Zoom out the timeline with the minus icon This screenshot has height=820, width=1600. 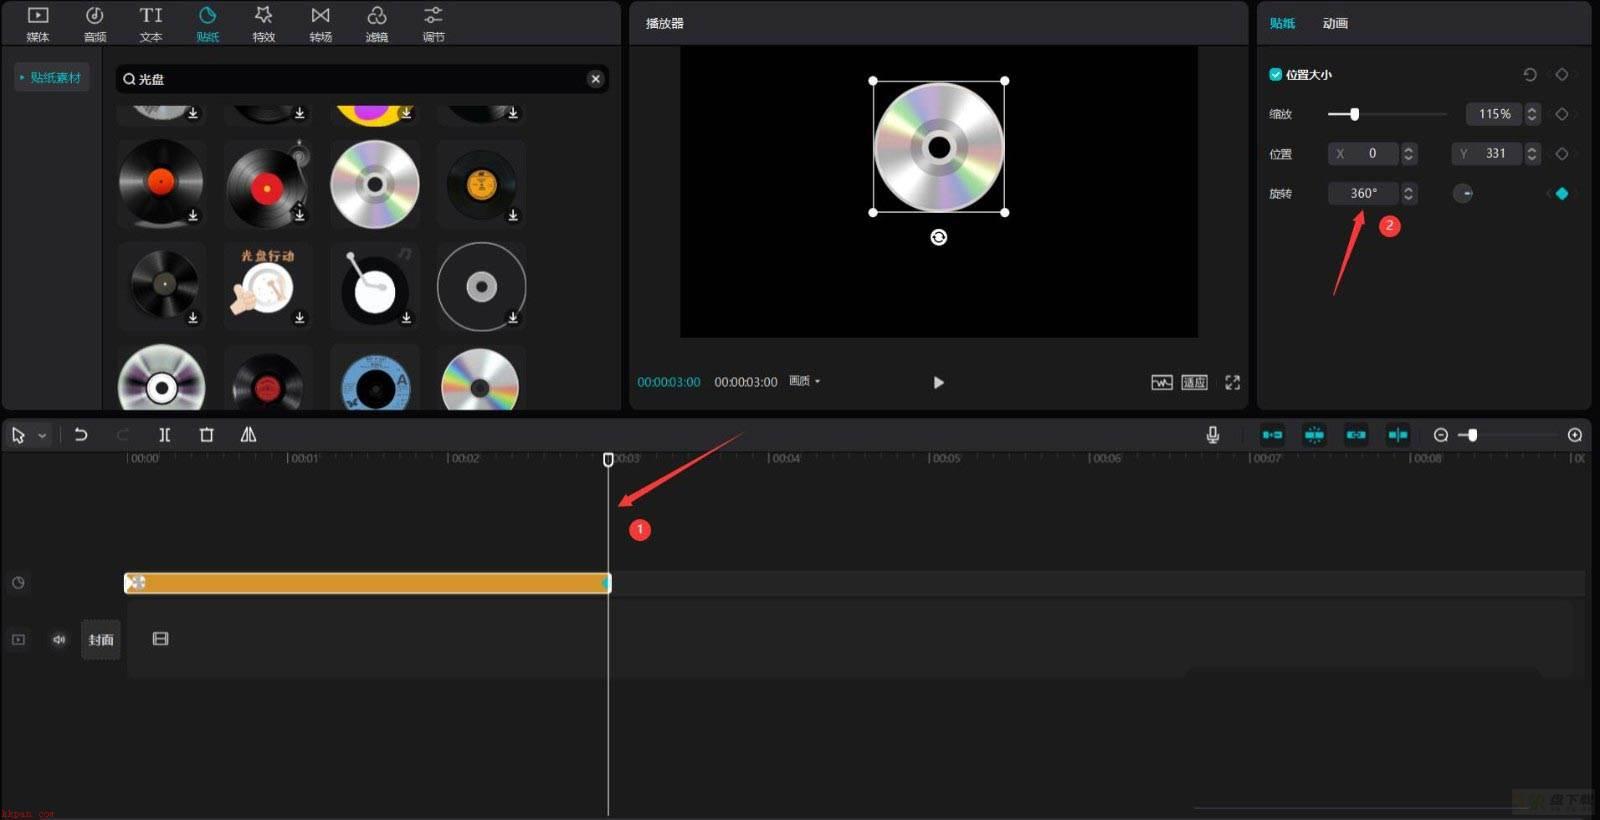(1440, 435)
